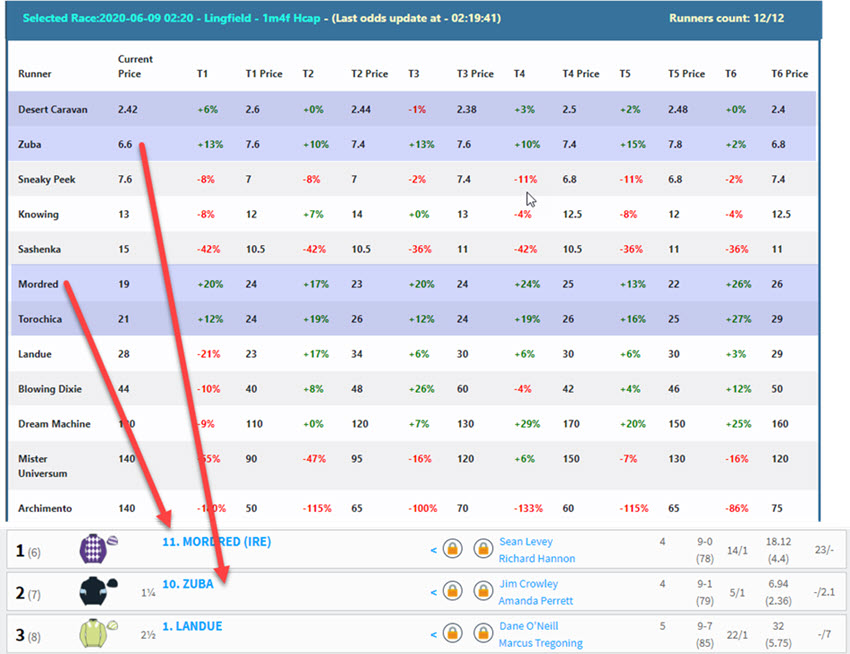Click the square padlock icon in Landue's row
850x654 pixels.
point(453,634)
